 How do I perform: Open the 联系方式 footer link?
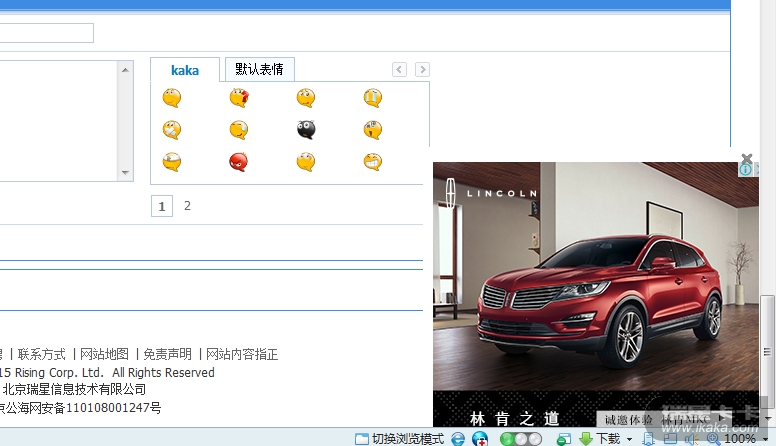tap(42, 354)
